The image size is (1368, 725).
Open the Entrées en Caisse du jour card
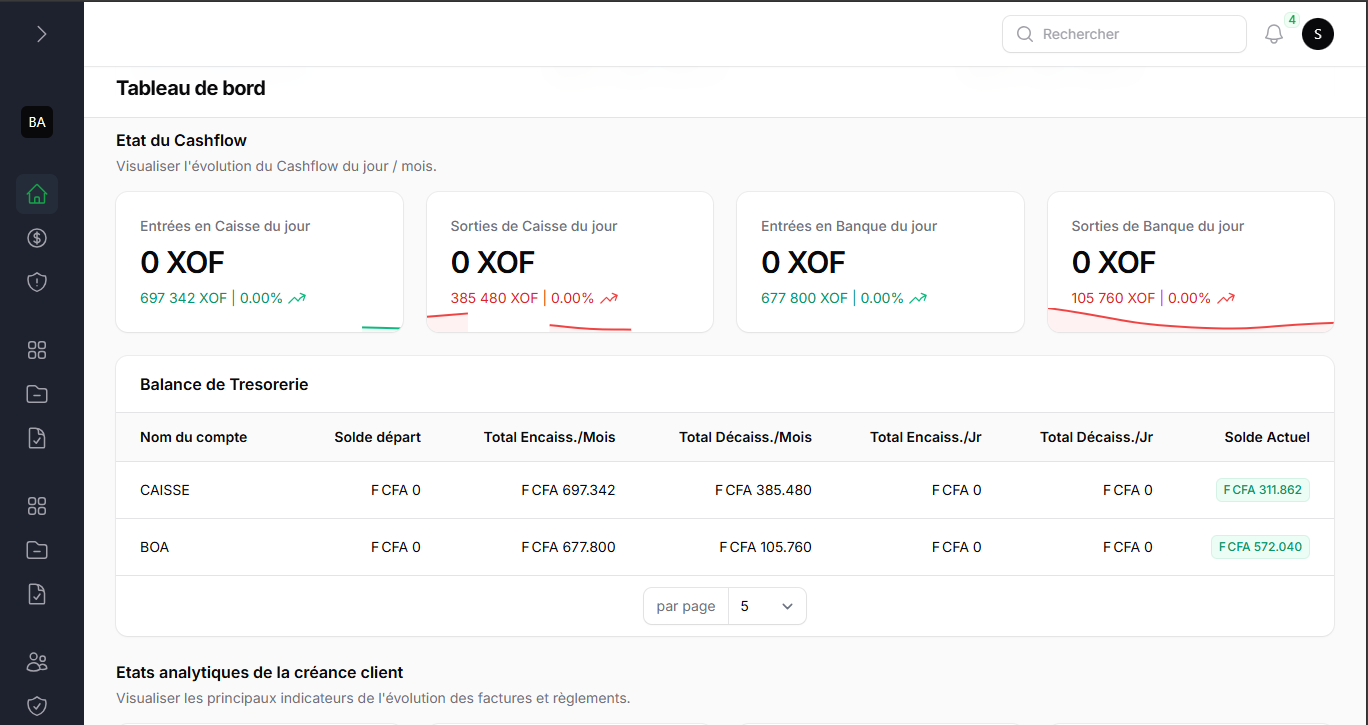pyautogui.click(x=260, y=262)
